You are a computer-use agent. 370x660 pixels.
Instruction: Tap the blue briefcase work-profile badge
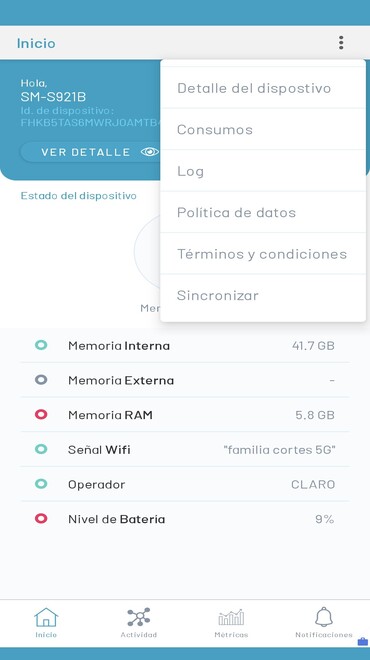point(362,641)
